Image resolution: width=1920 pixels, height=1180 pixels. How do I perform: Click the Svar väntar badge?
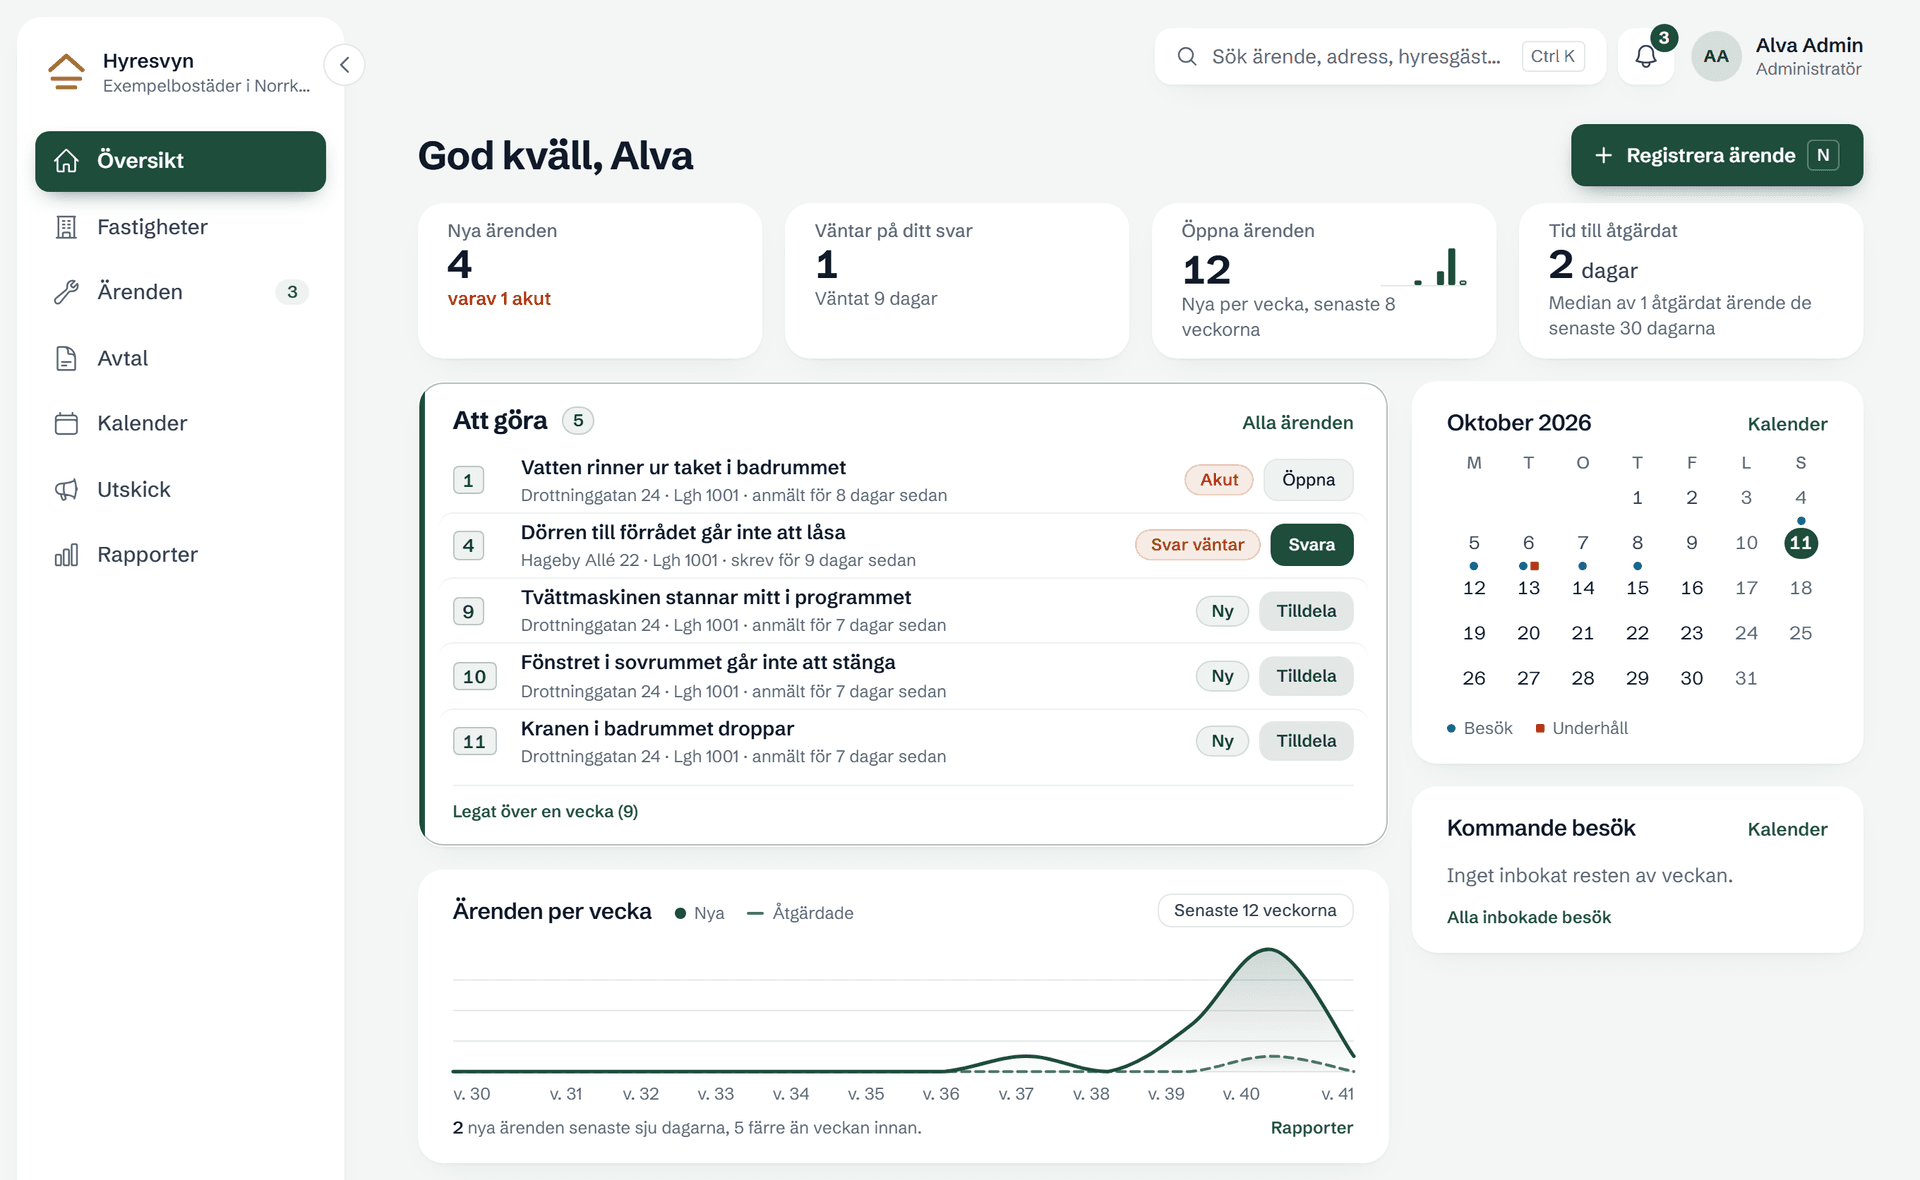[x=1197, y=545]
